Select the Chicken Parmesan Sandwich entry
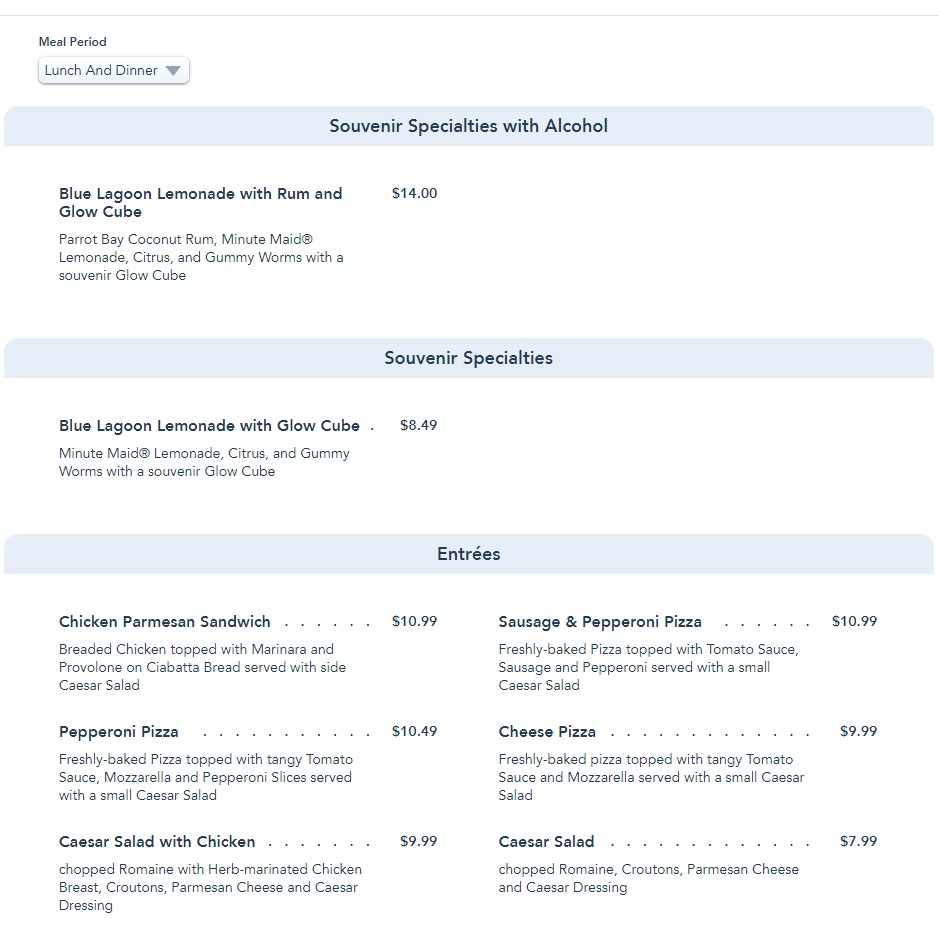The height and width of the screenshot is (943, 939). coord(165,622)
